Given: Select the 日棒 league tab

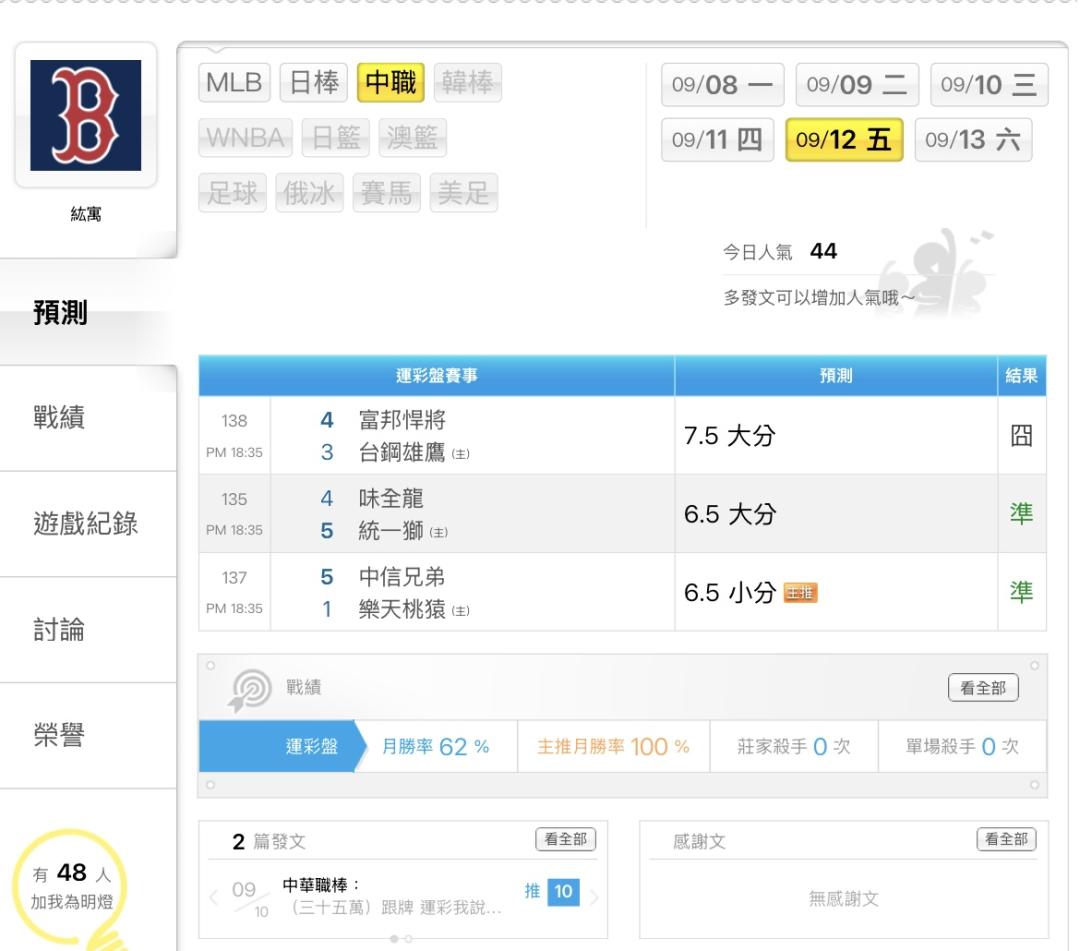Looking at the screenshot, I should (x=314, y=83).
